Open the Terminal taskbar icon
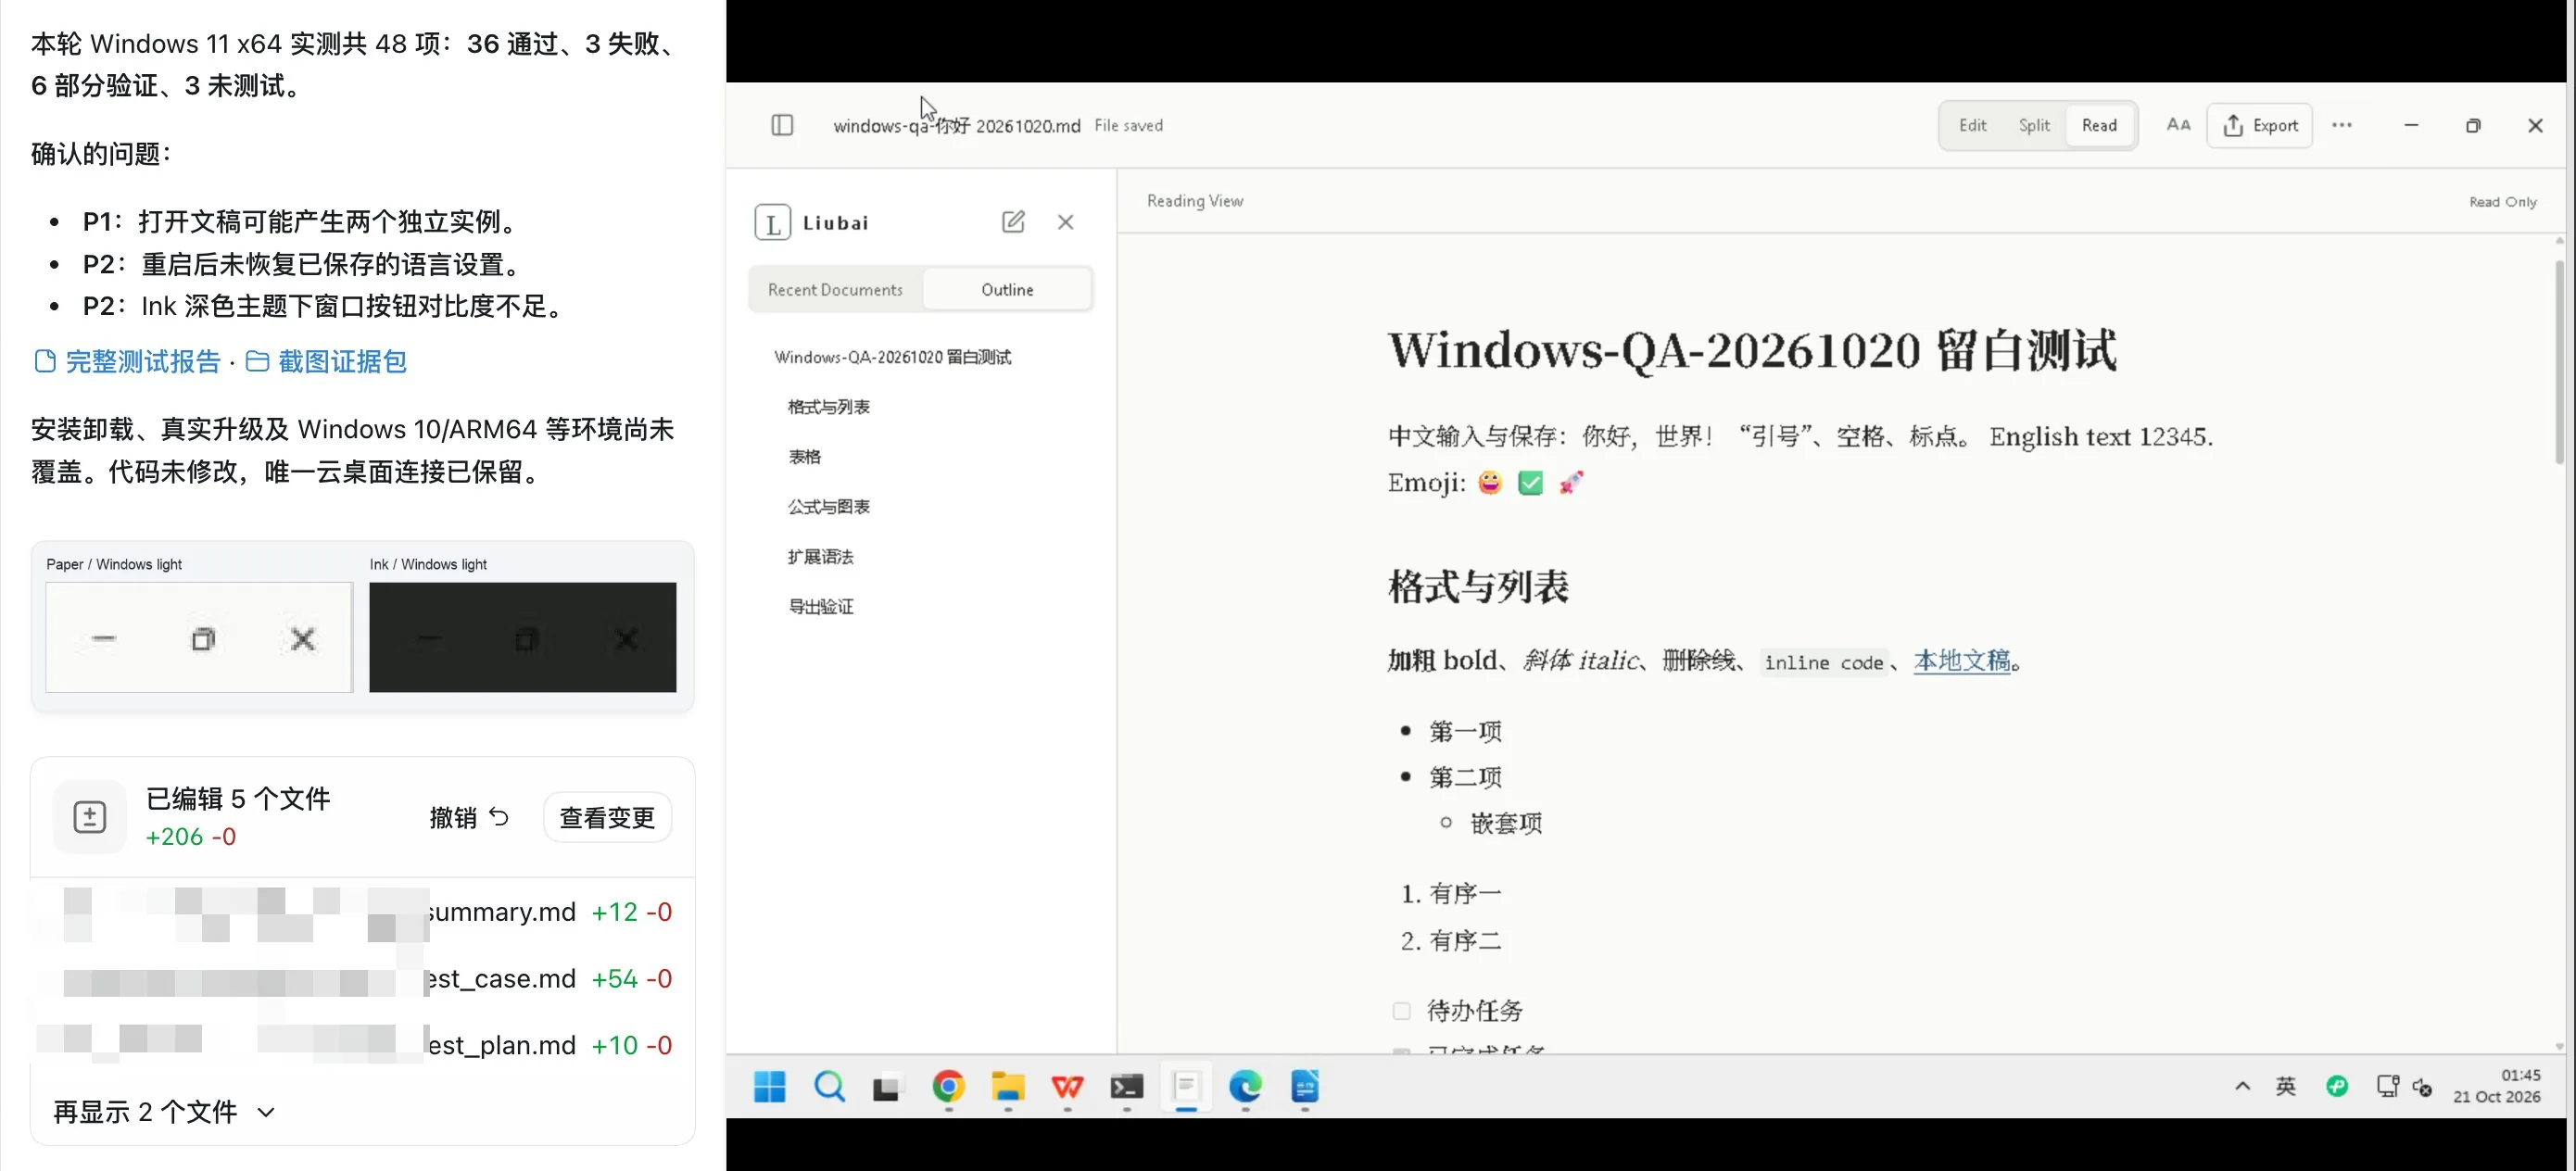 pos(1127,1086)
